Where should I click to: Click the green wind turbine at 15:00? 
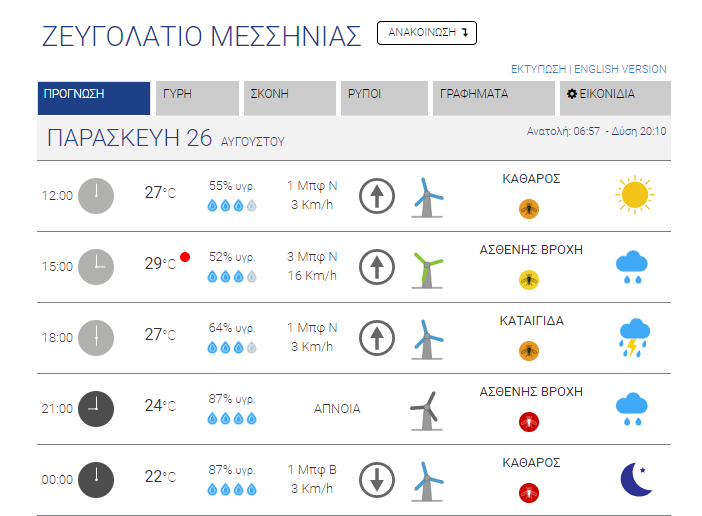click(x=427, y=270)
